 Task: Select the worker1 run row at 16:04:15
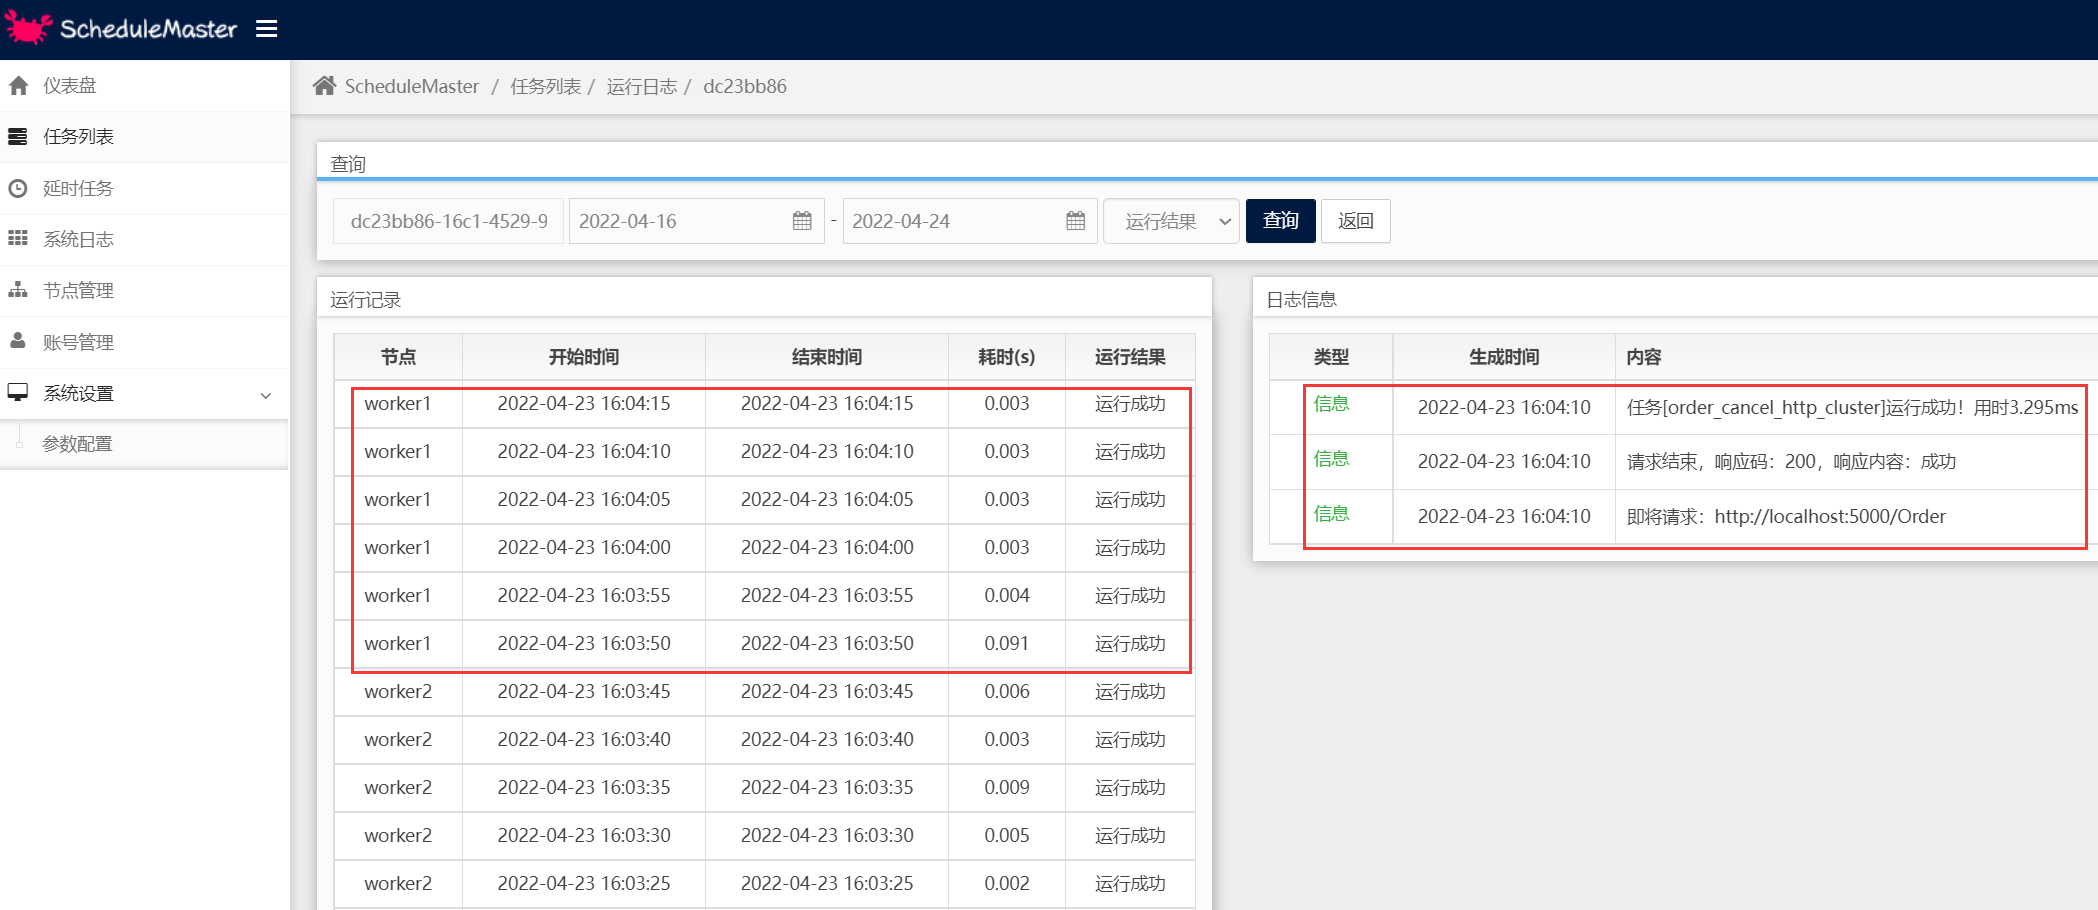(765, 404)
